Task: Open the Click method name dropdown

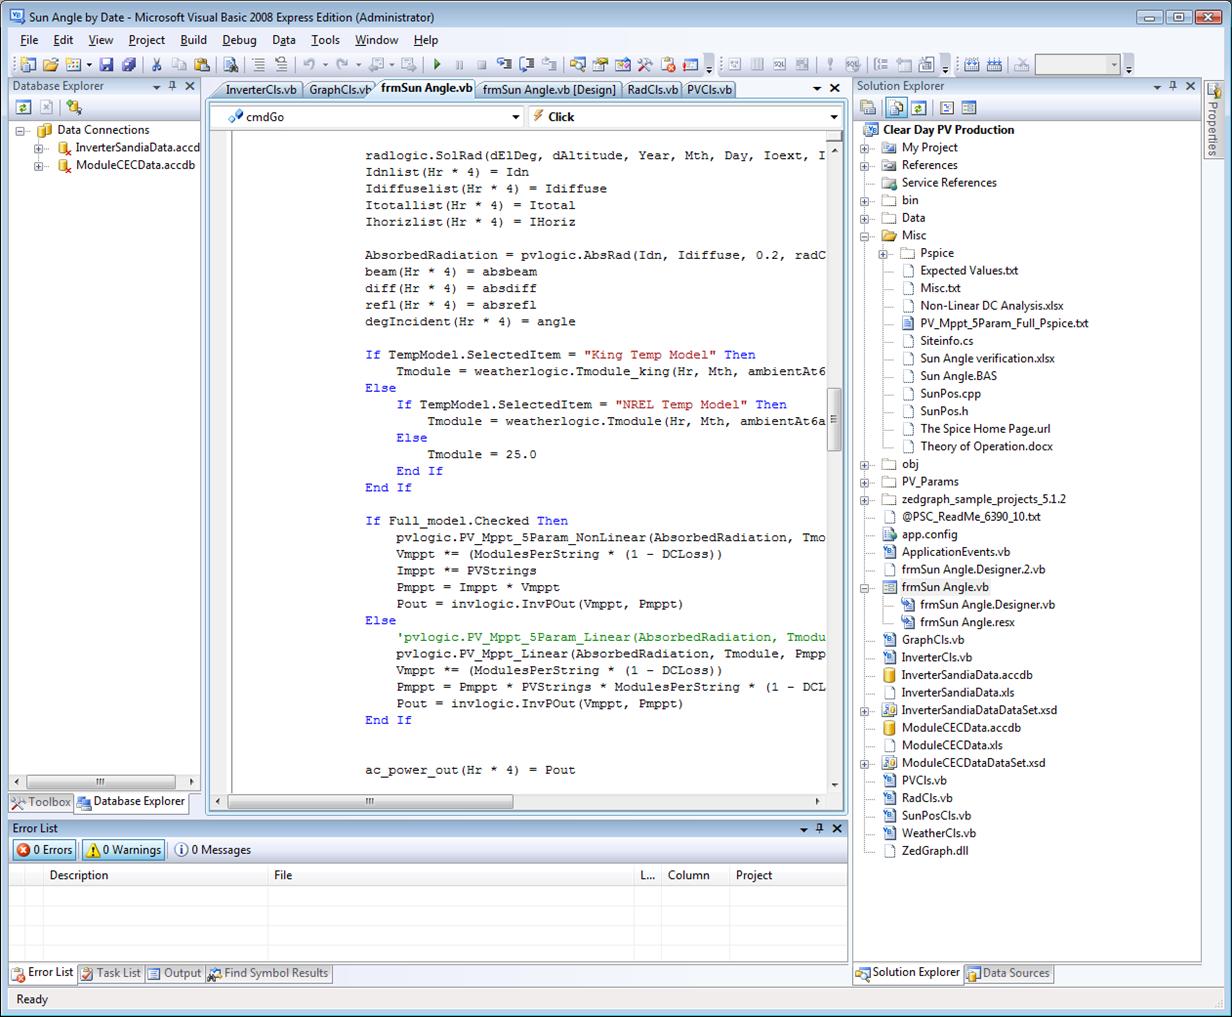Action: click(x=834, y=117)
